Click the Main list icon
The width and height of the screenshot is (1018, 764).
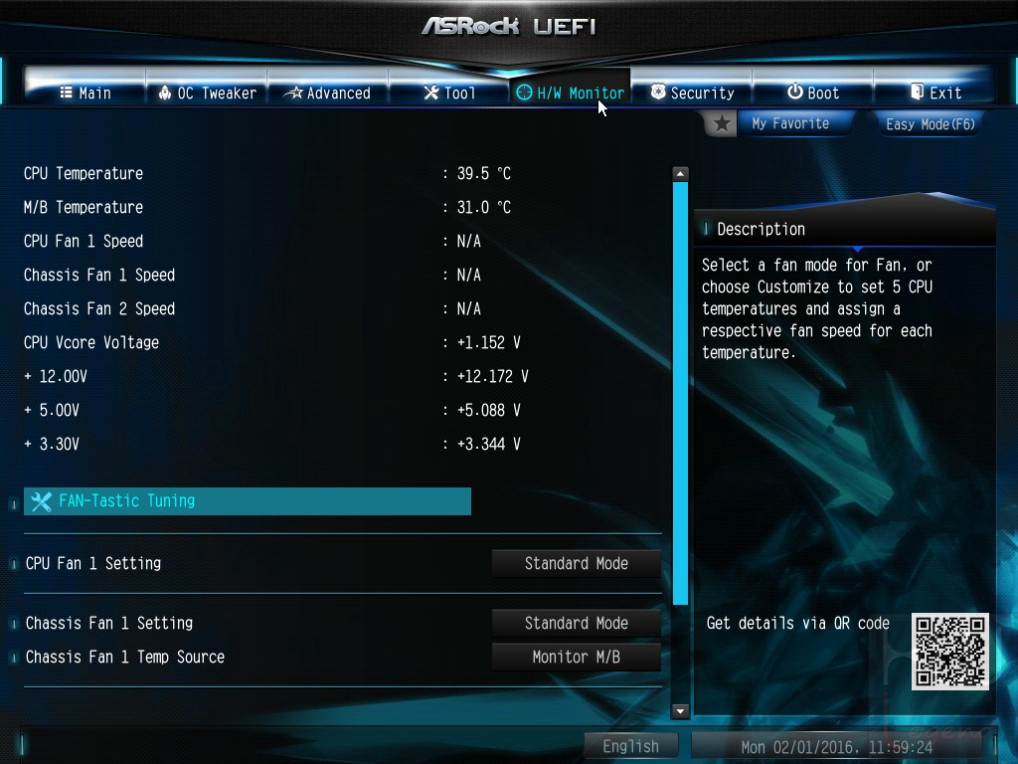coord(66,92)
